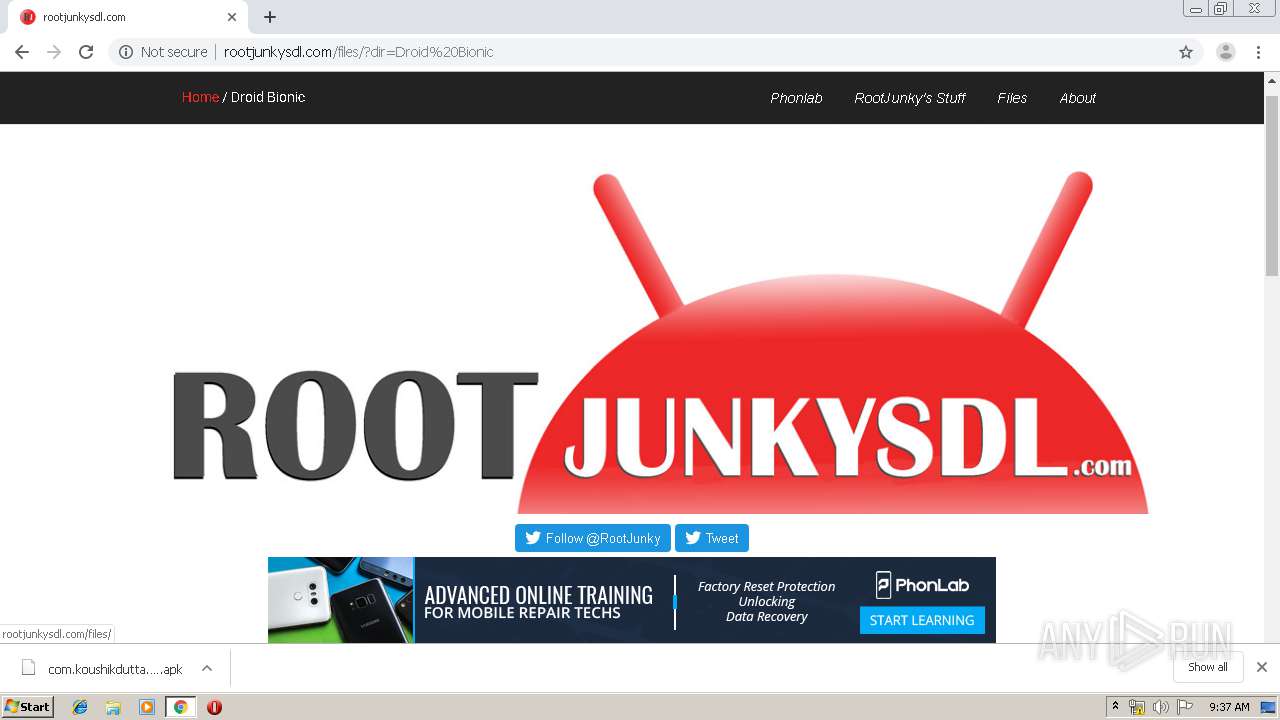Click the 9:37 AM system clock

(1229, 707)
